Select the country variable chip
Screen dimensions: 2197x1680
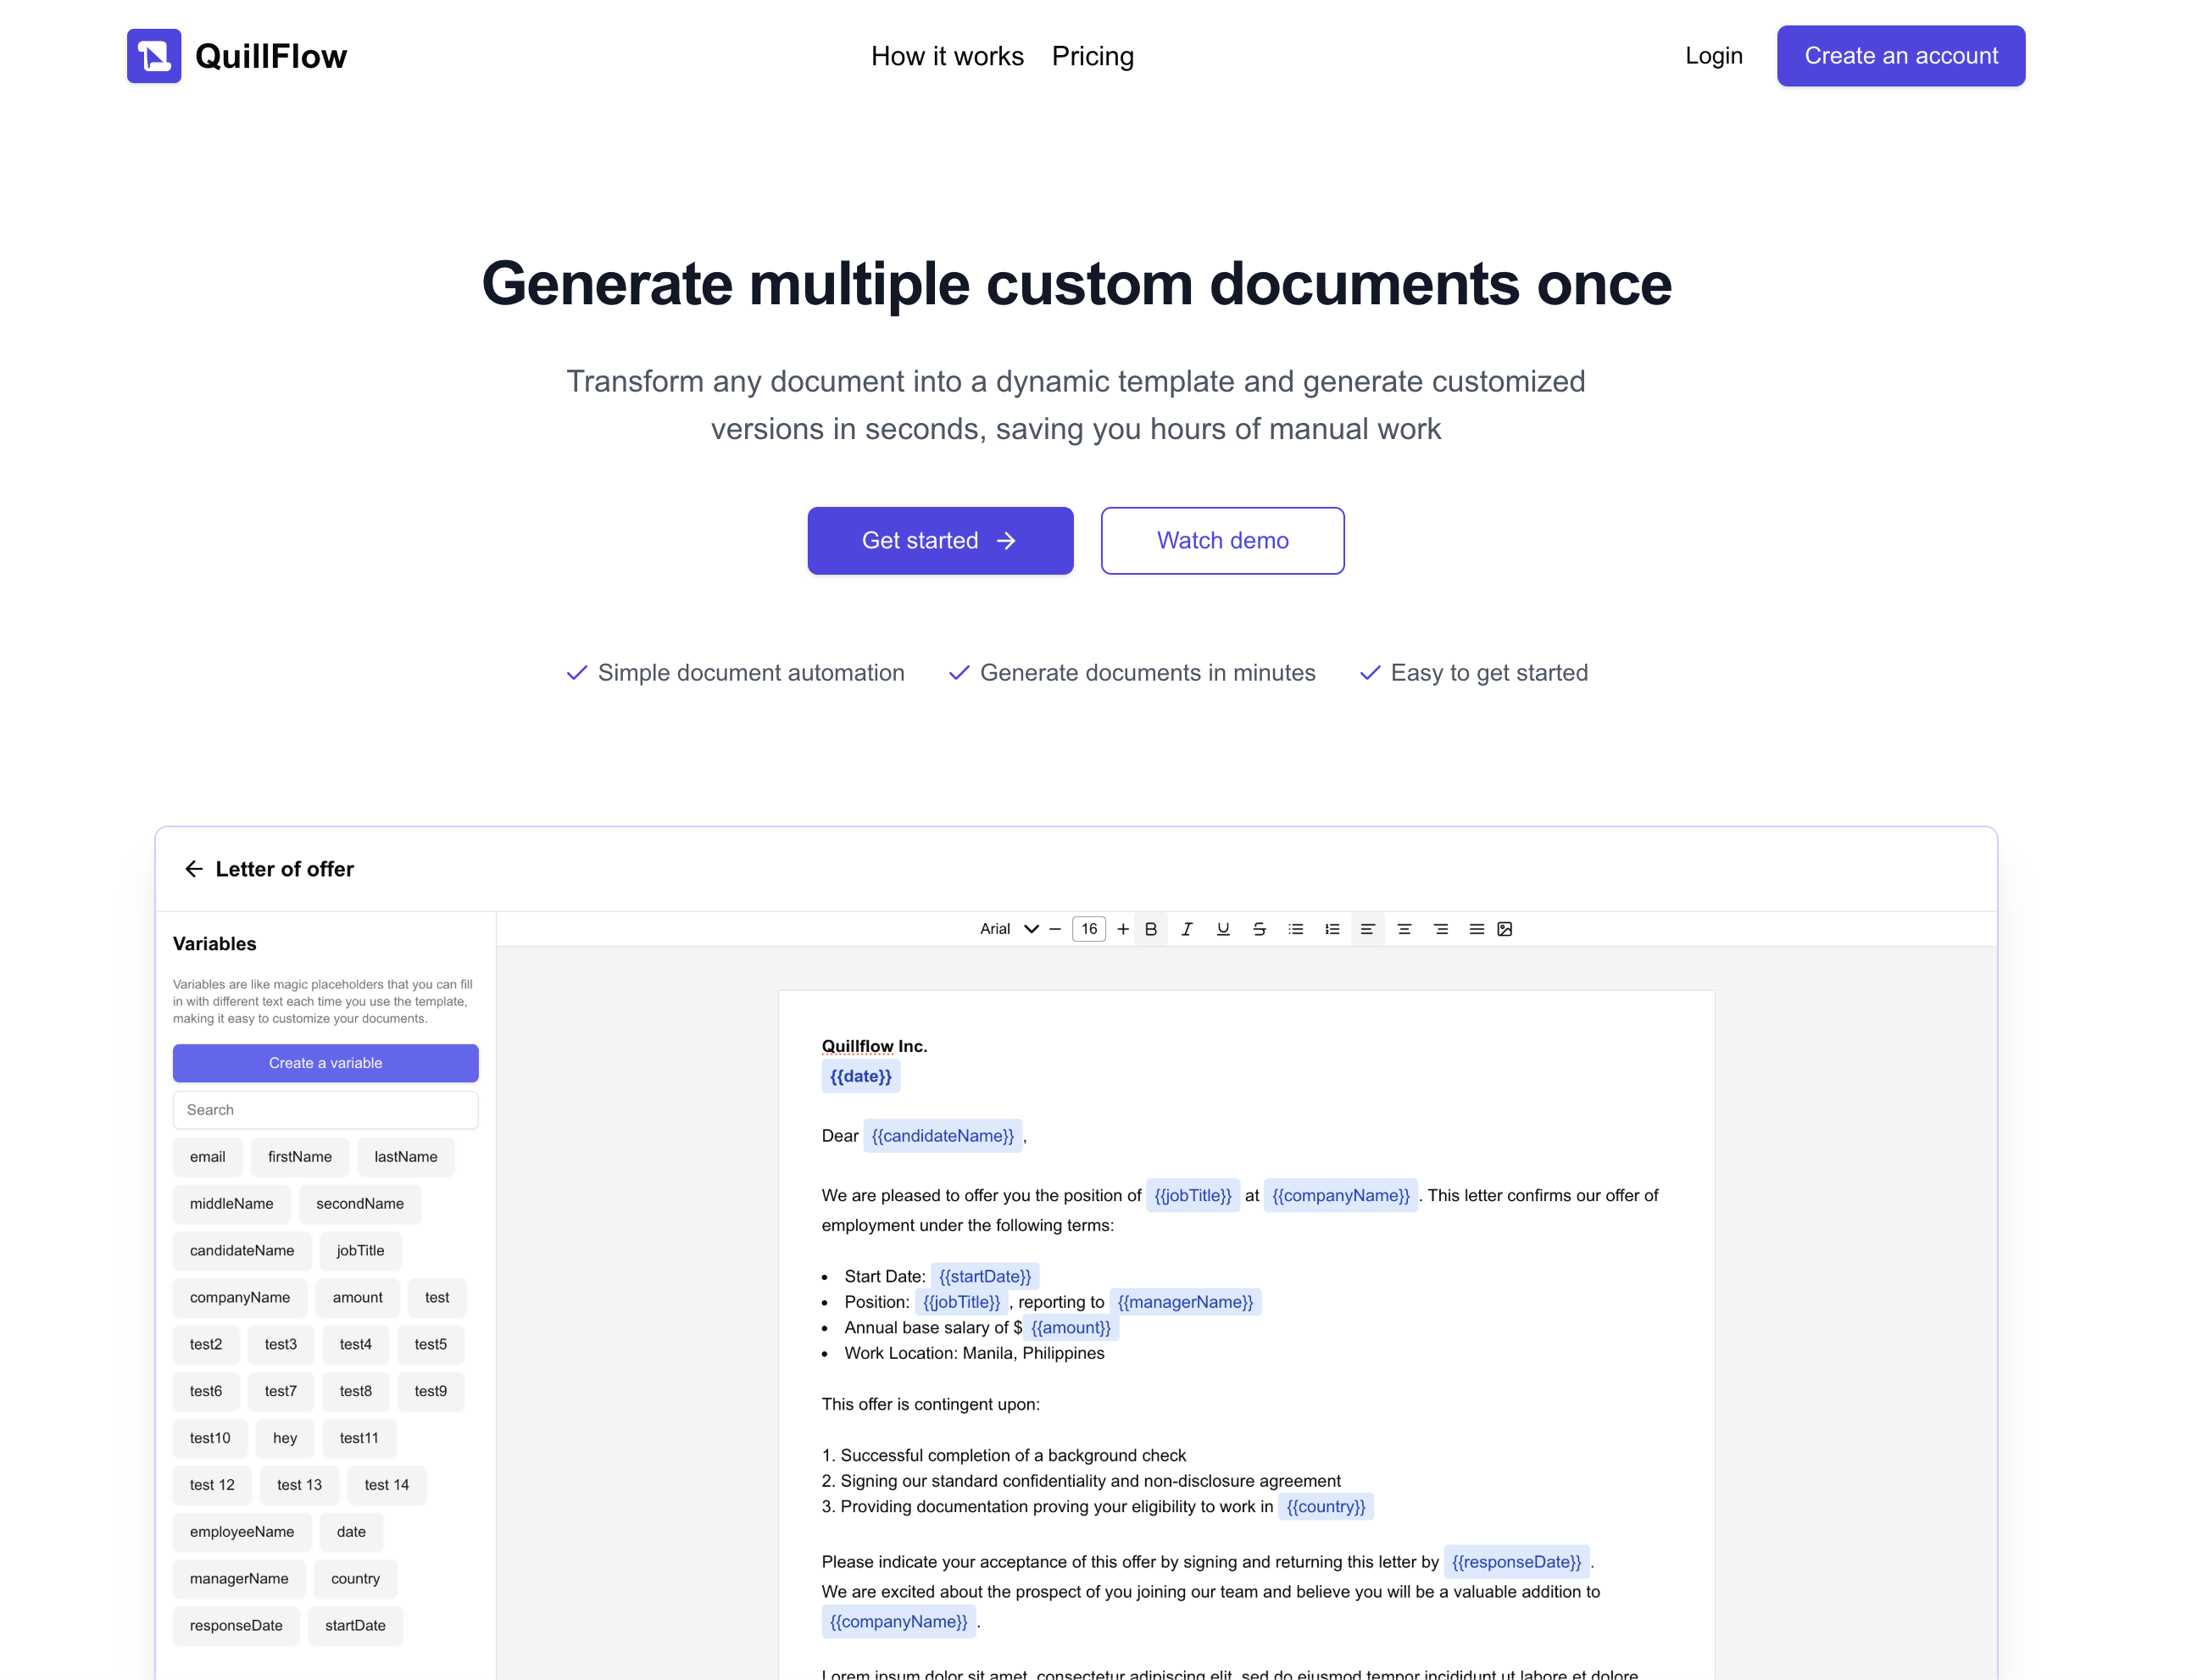356,1579
